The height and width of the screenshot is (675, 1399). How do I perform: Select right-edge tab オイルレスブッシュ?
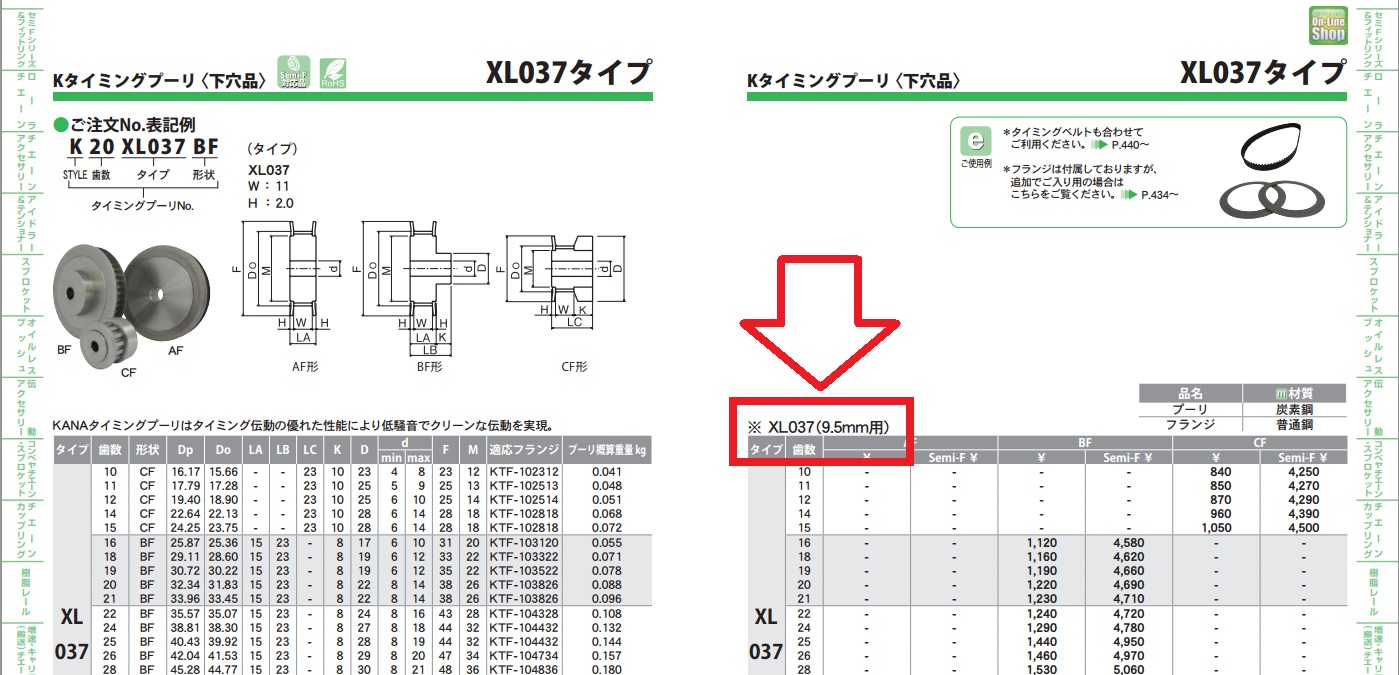[x=1372, y=347]
